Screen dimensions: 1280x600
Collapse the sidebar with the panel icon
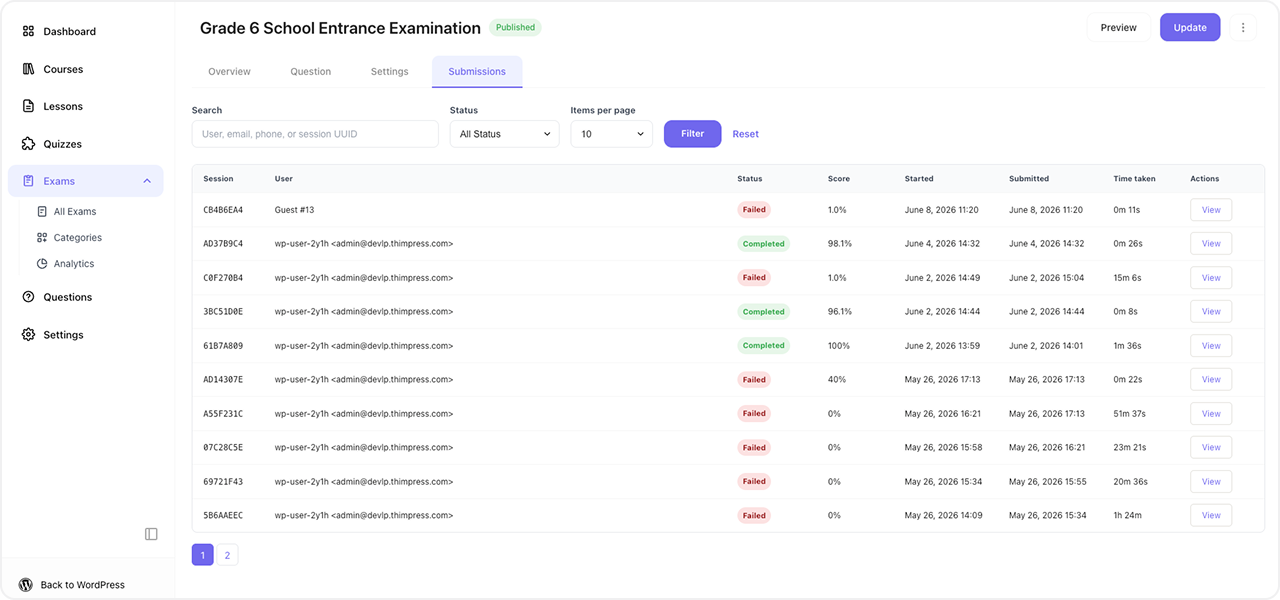(151, 534)
